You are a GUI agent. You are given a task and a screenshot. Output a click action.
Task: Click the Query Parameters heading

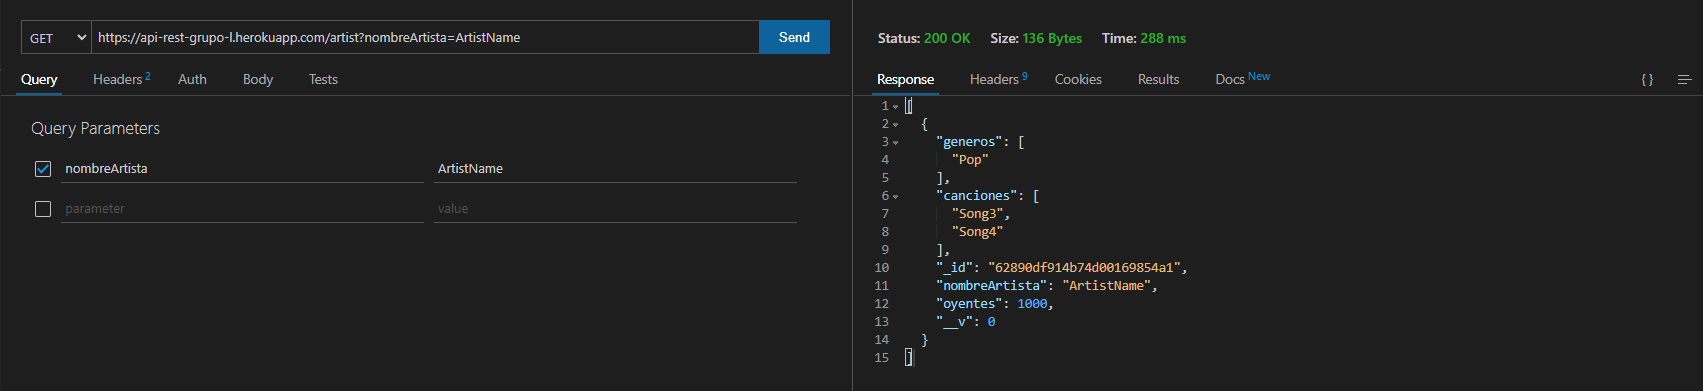95,128
